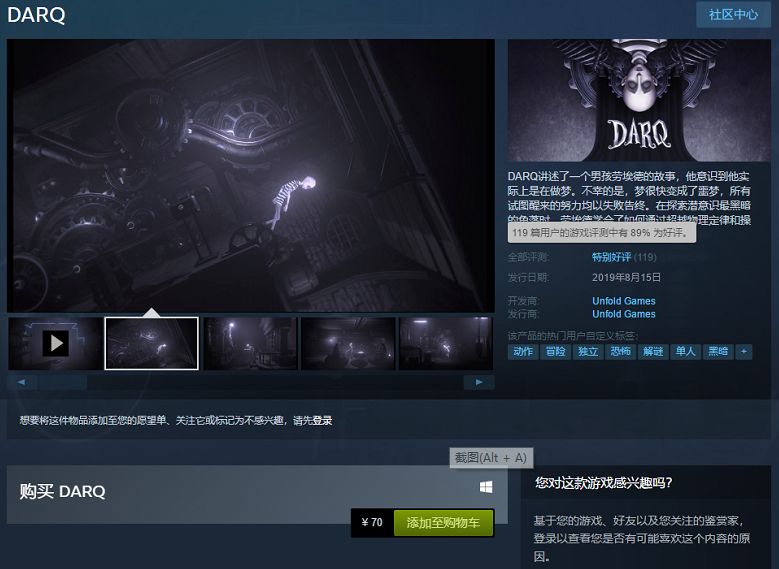Click the 您对这款游戏感兴趣吗 heading

603,483
